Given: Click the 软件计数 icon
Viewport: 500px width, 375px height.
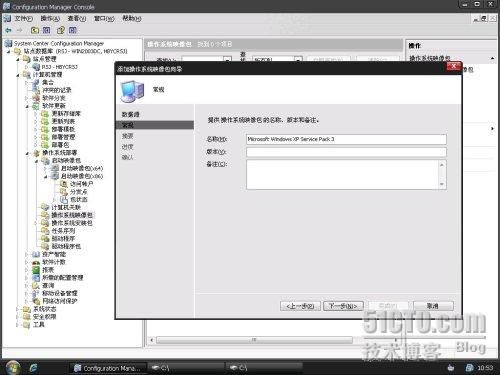Looking at the screenshot, I should point(36,262).
